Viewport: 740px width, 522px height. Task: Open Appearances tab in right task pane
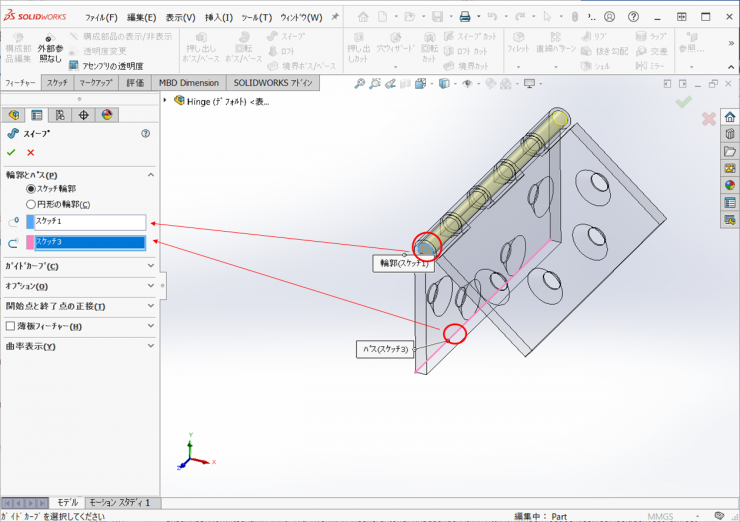(x=729, y=184)
